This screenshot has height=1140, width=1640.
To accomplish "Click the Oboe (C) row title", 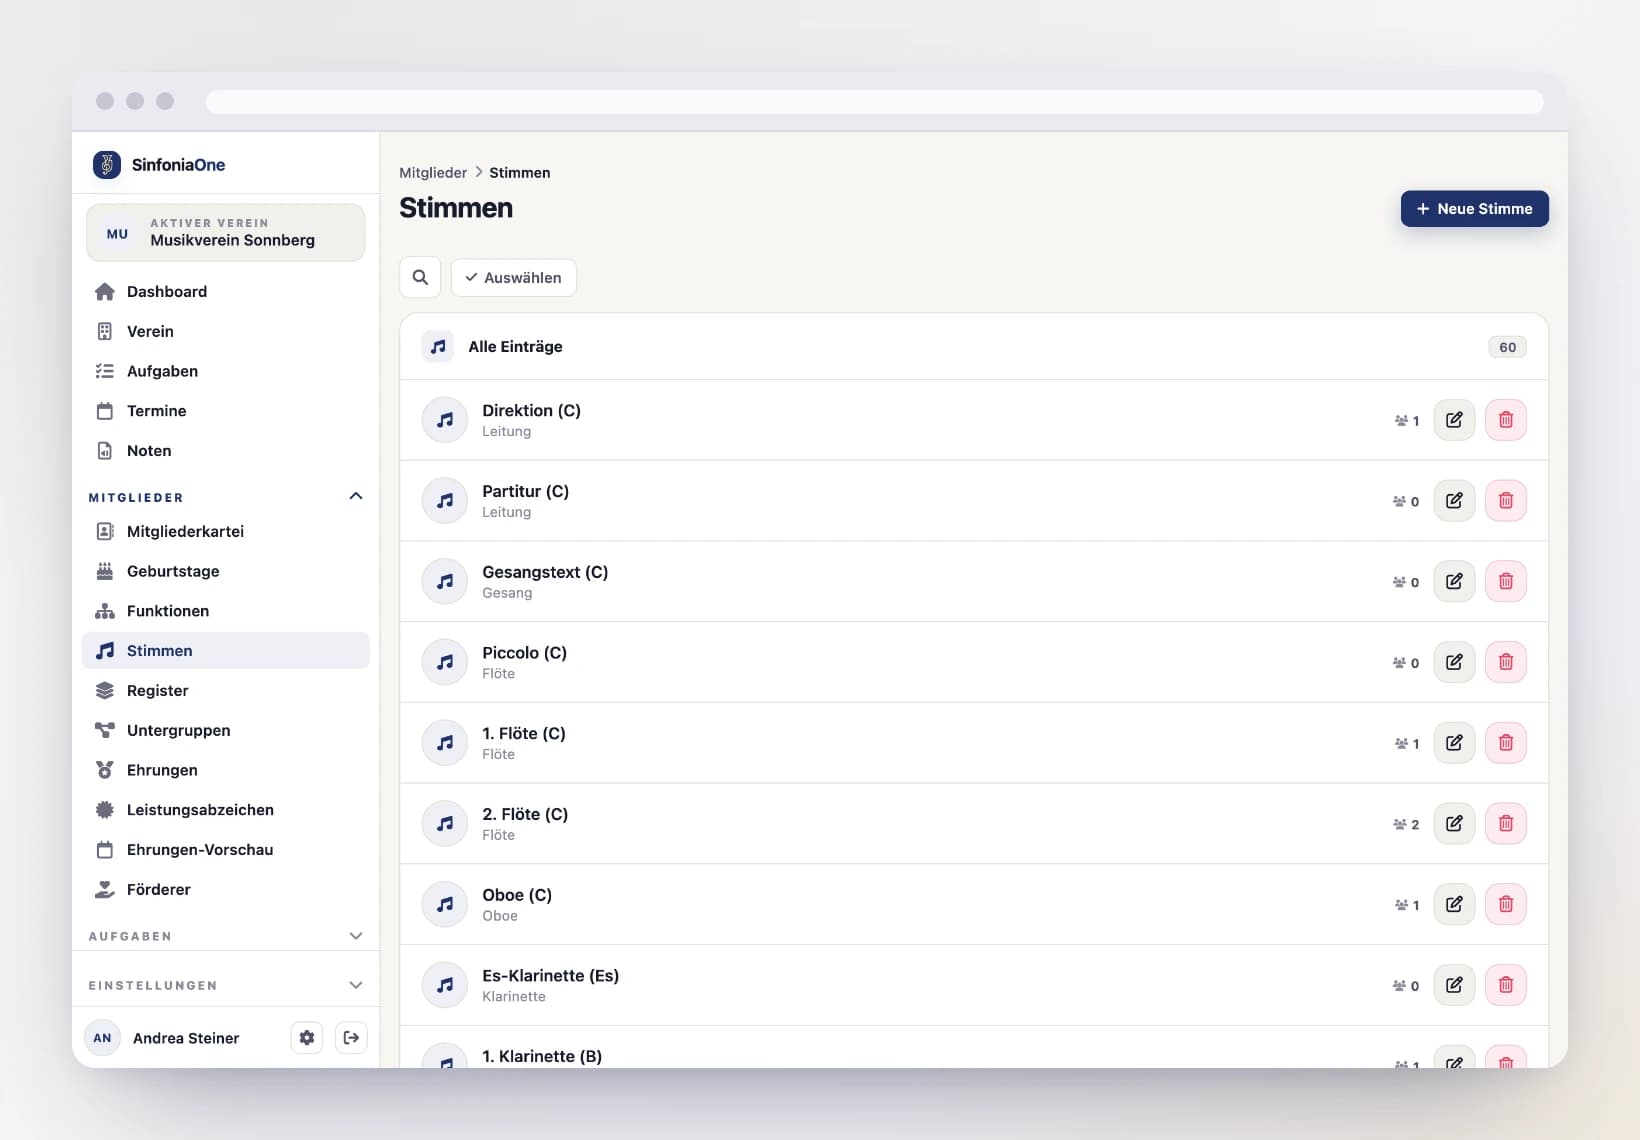I will pyautogui.click(x=517, y=895).
